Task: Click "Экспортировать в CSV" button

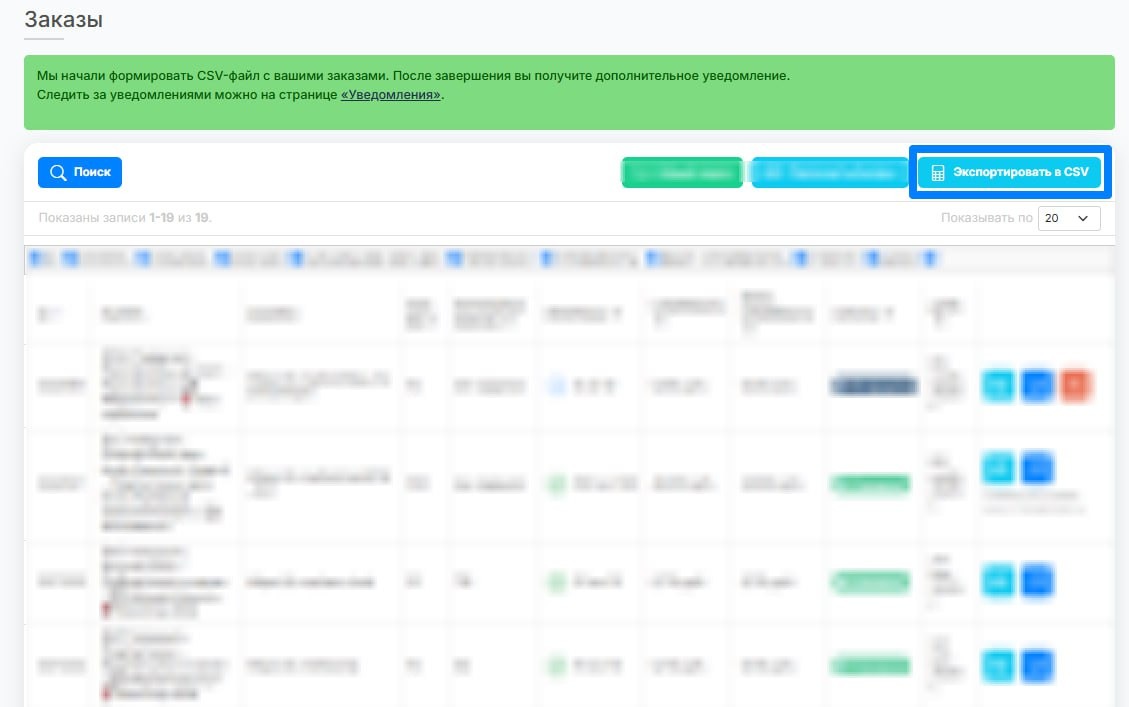Action: coord(1009,172)
